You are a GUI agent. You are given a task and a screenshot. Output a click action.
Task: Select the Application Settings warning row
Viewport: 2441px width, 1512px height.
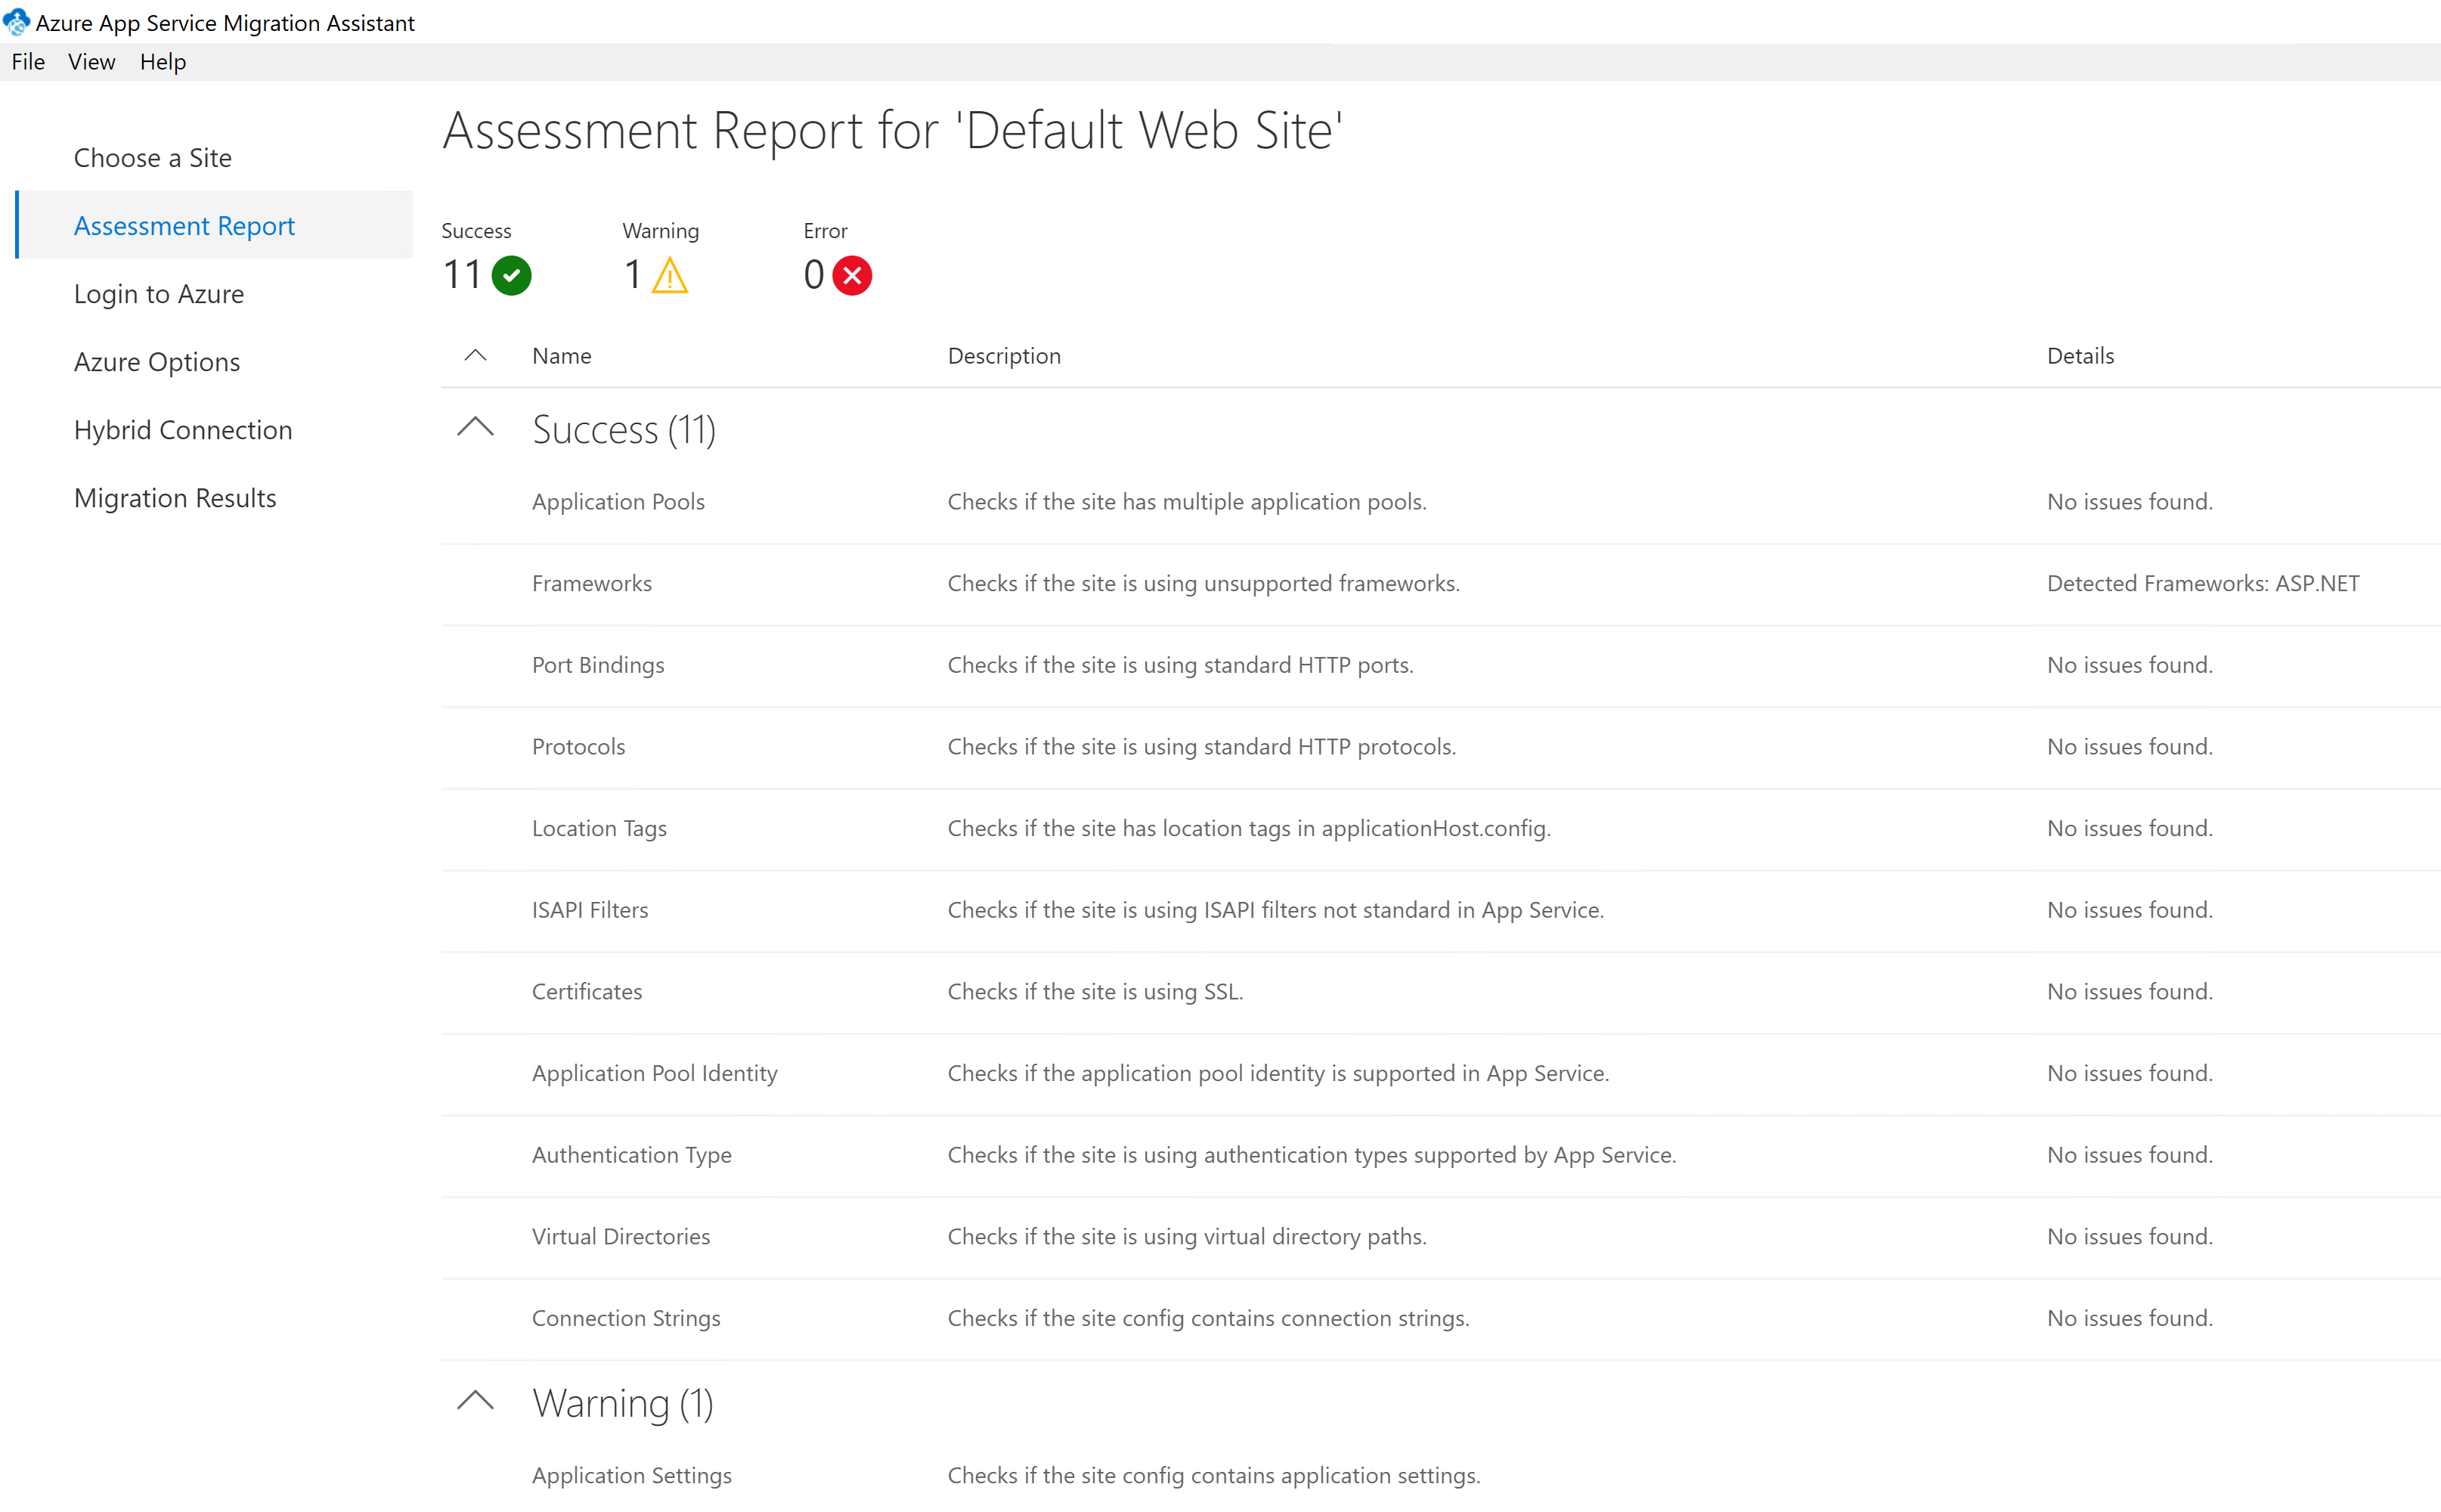[1440, 1475]
